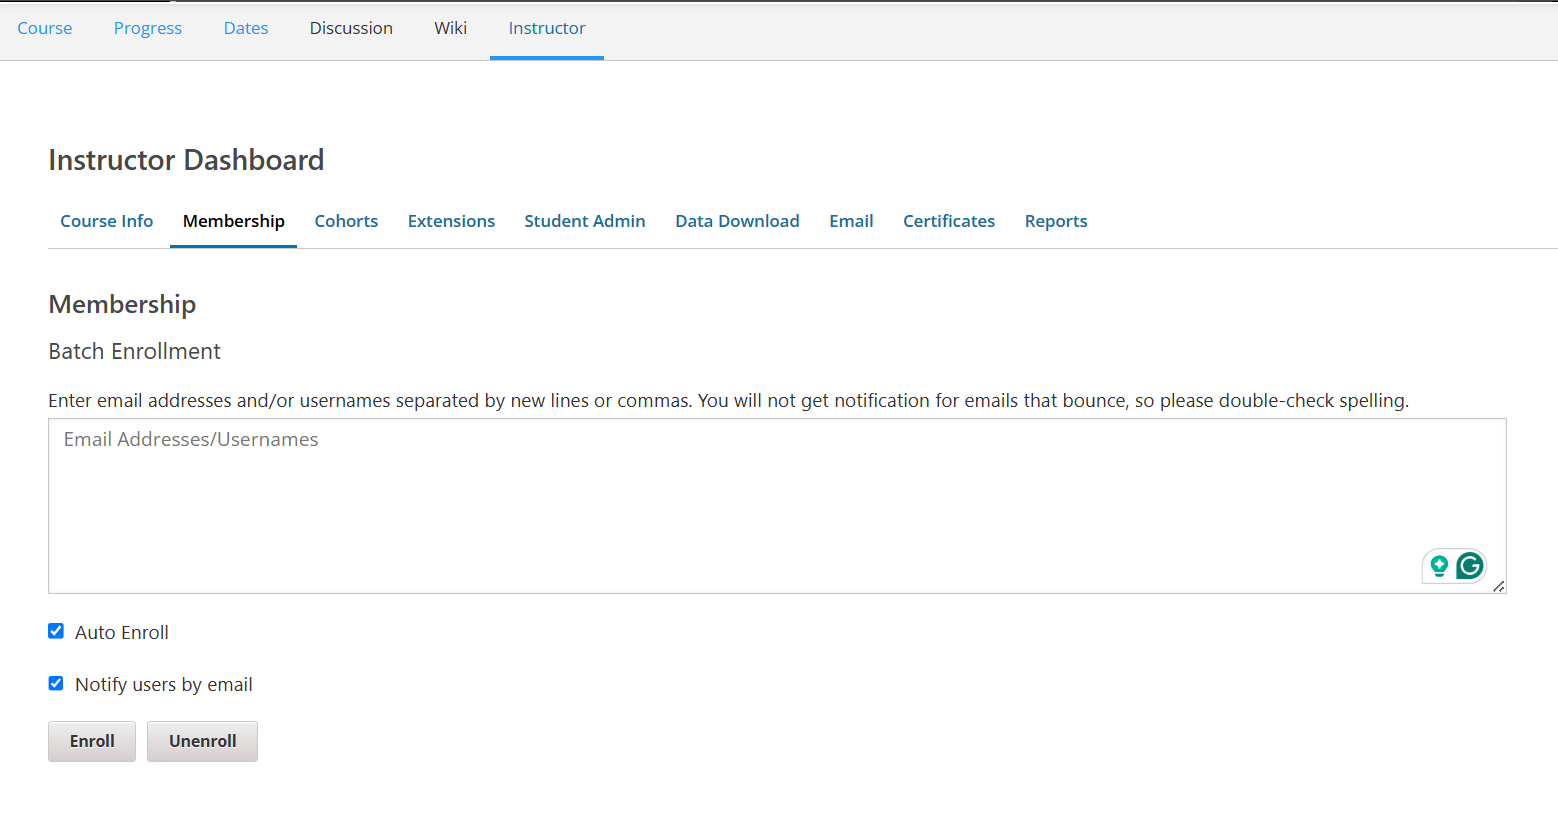The height and width of the screenshot is (817, 1558).
Task: Switch to the Cohorts tab
Action: (346, 221)
